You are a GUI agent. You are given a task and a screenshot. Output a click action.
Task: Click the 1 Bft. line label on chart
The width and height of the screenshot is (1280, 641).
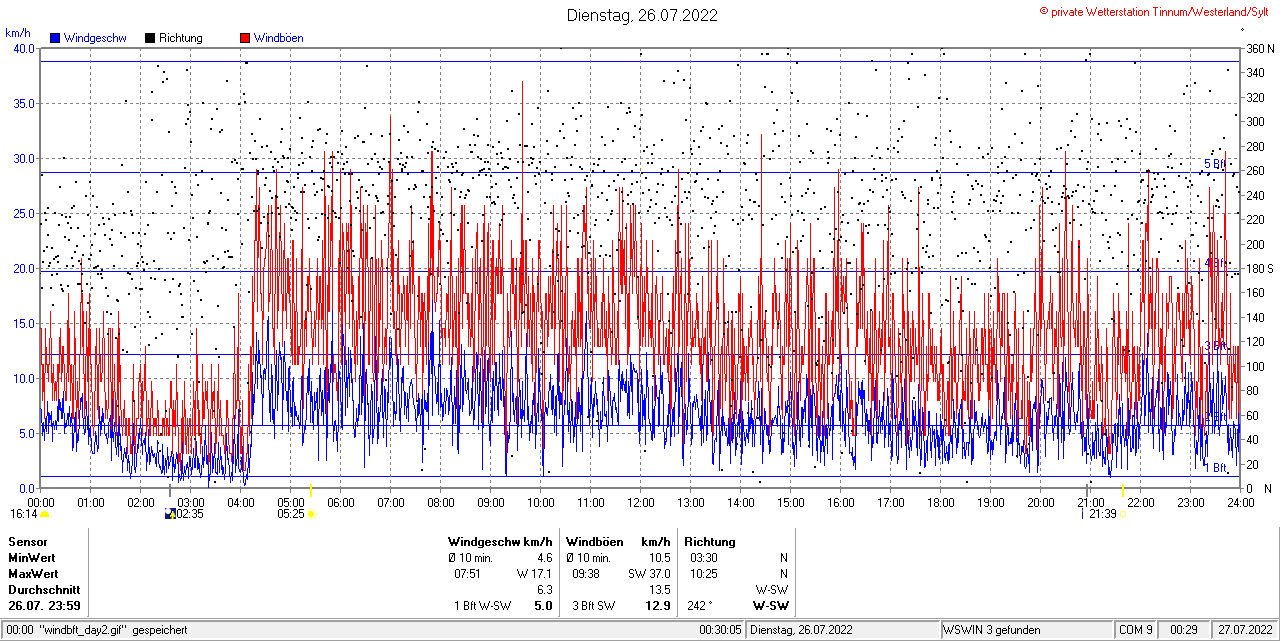click(x=1215, y=468)
